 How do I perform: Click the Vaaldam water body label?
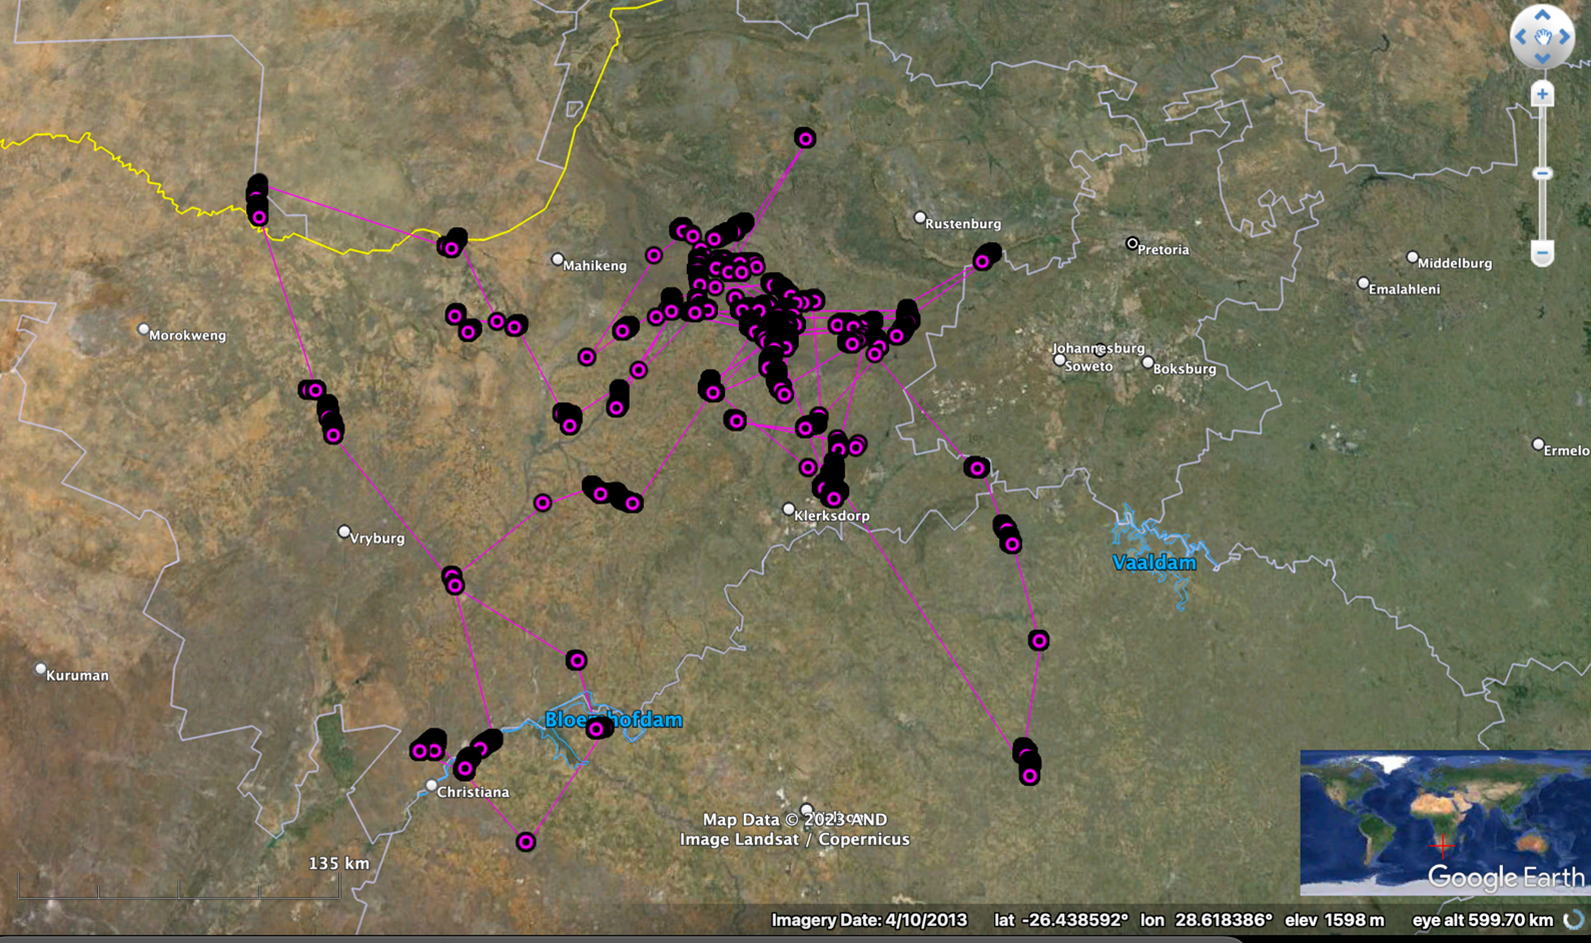click(1154, 563)
